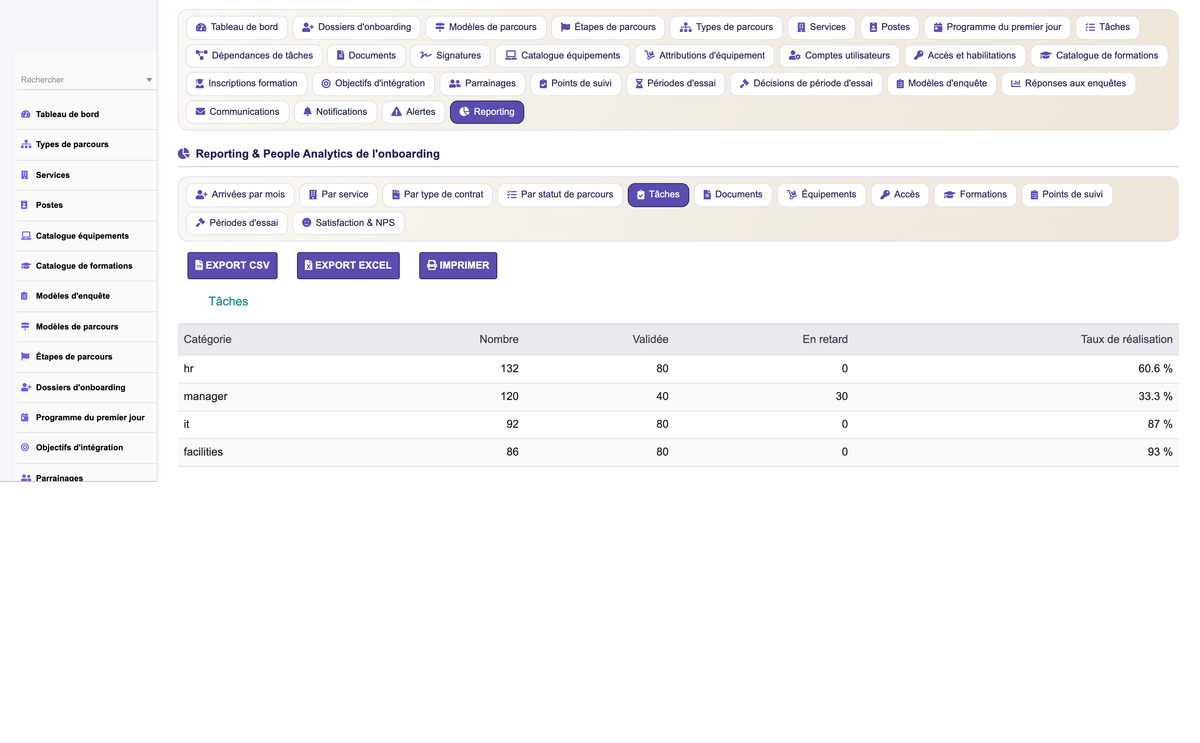1200x743 pixels.
Task: Click the signpost icon beside sidebar Modèles de parcours
Action: pos(25,327)
